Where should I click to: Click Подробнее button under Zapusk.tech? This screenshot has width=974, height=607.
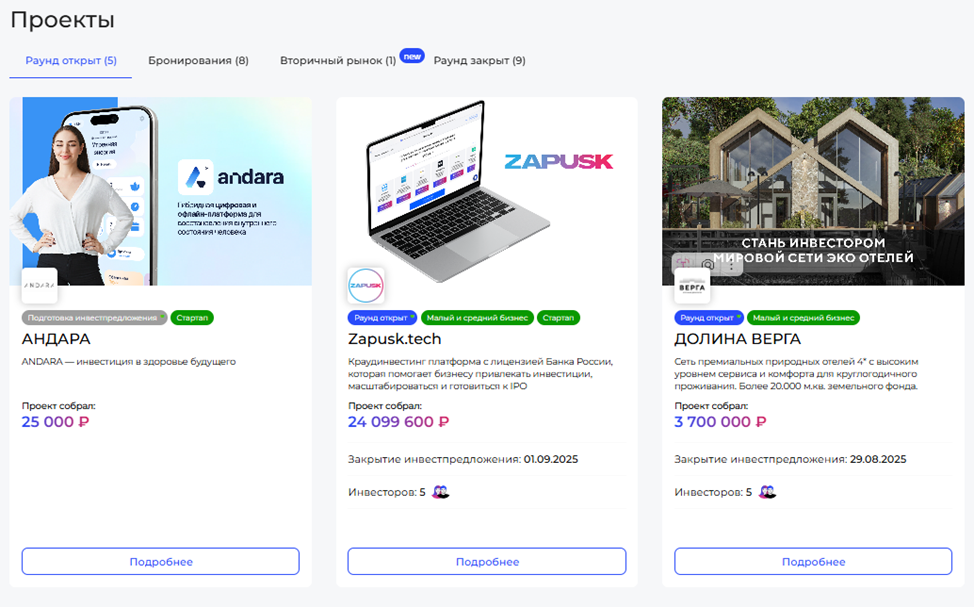click(487, 562)
